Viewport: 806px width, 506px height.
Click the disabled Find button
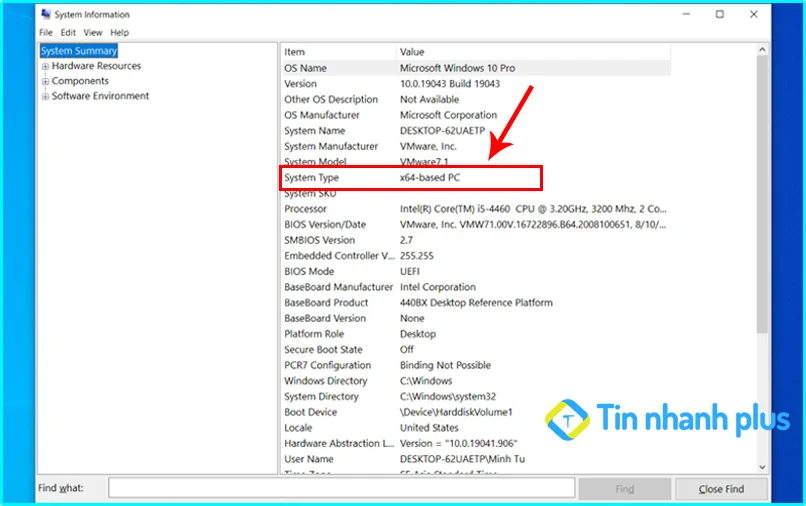[625, 489]
